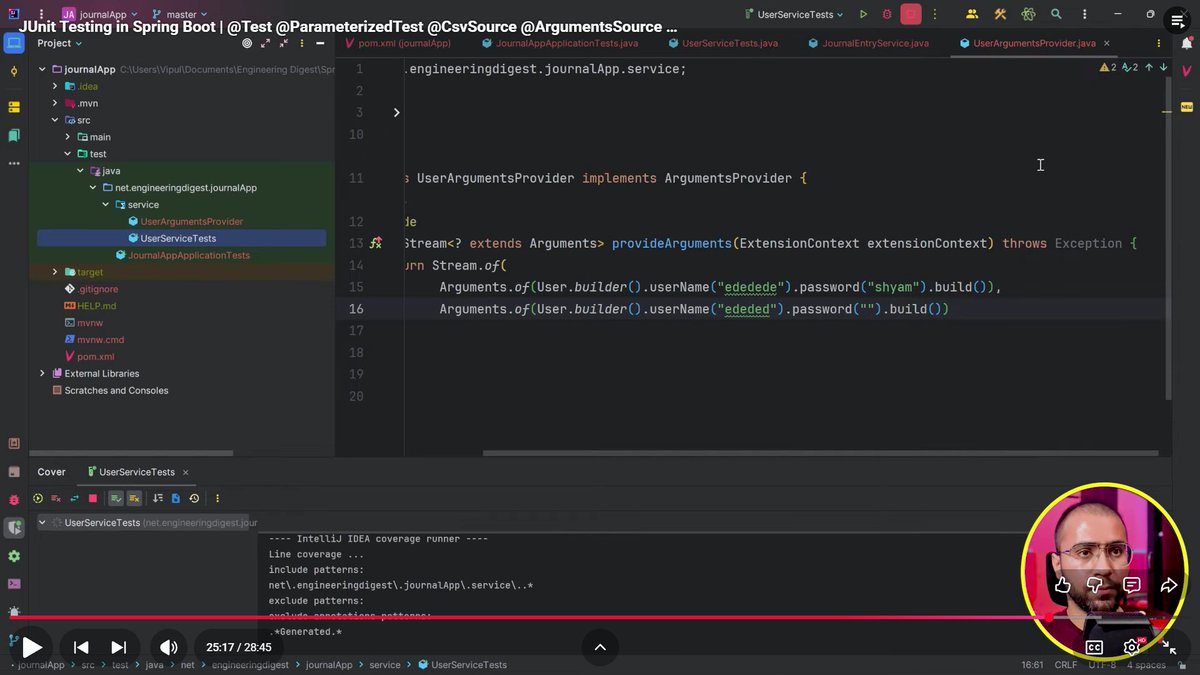Open Search Everywhere with the magnifier icon
Image resolution: width=1200 pixels, height=675 pixels.
click(1054, 14)
